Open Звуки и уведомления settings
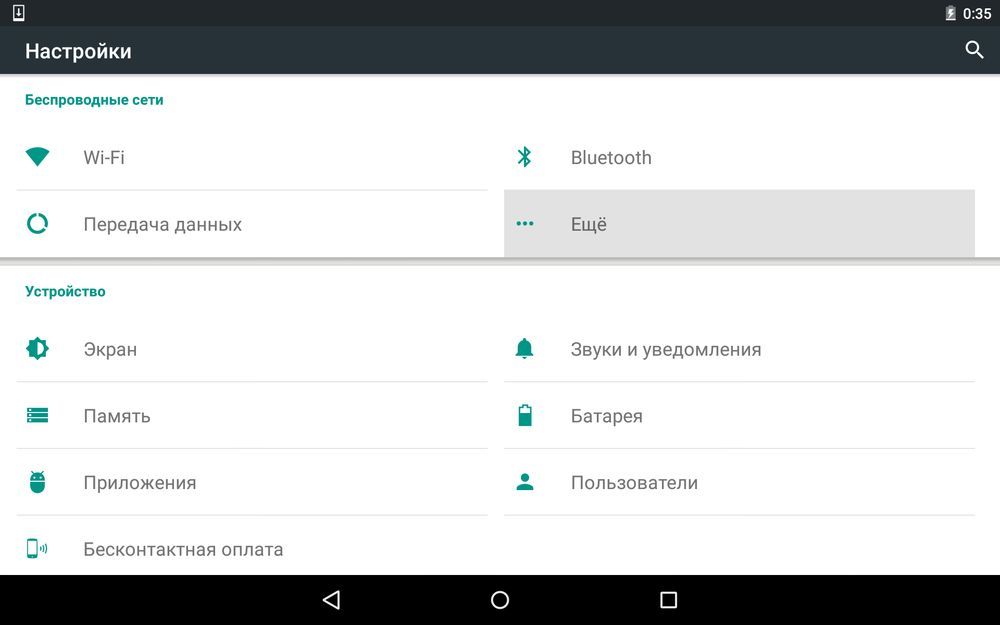The width and height of the screenshot is (1000, 625). click(x=739, y=349)
